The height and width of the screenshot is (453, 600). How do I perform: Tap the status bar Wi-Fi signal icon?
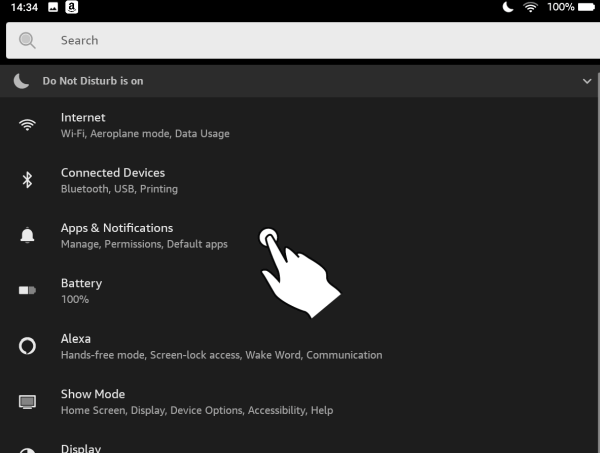coord(530,7)
